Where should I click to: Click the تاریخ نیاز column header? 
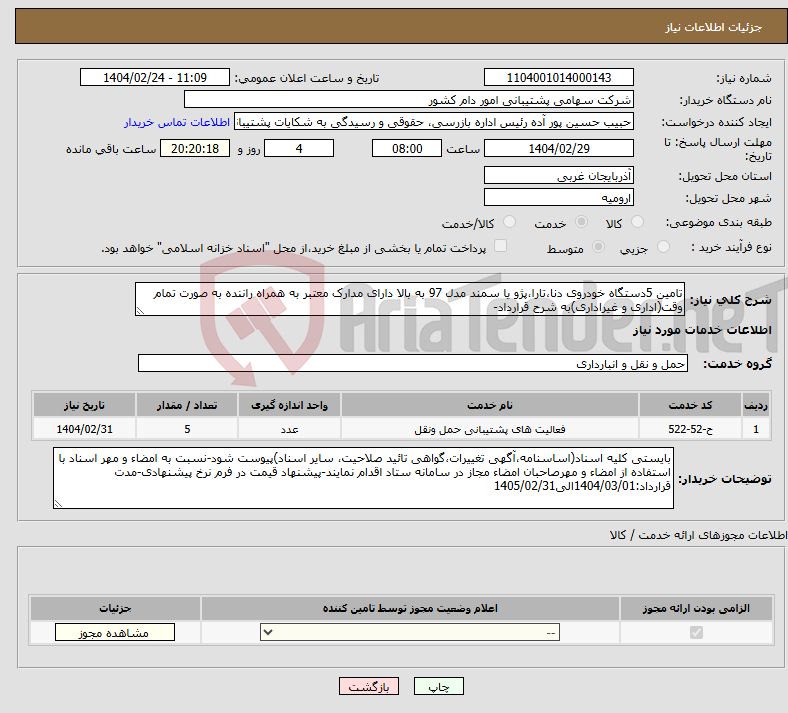coord(84,405)
